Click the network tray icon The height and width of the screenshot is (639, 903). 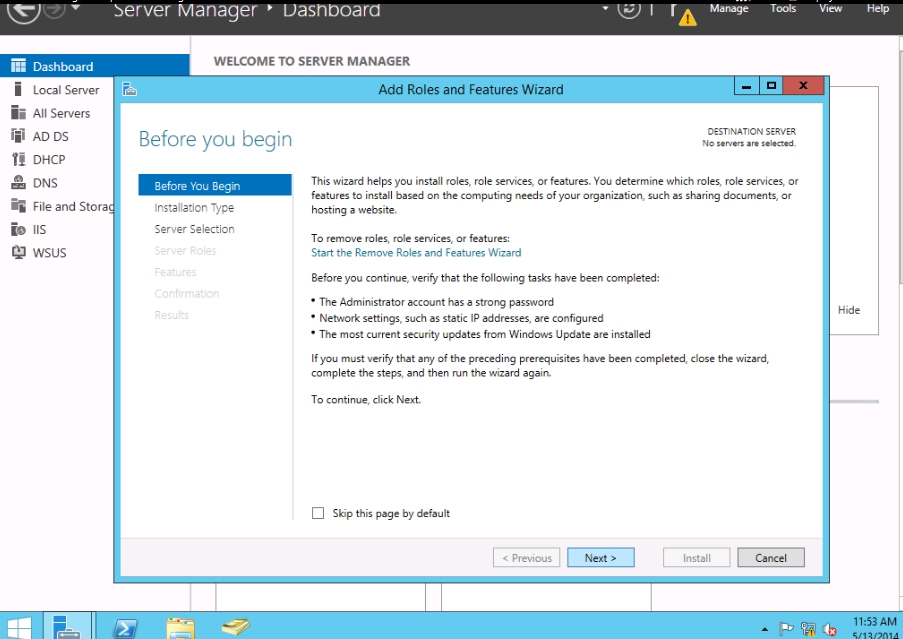point(808,629)
